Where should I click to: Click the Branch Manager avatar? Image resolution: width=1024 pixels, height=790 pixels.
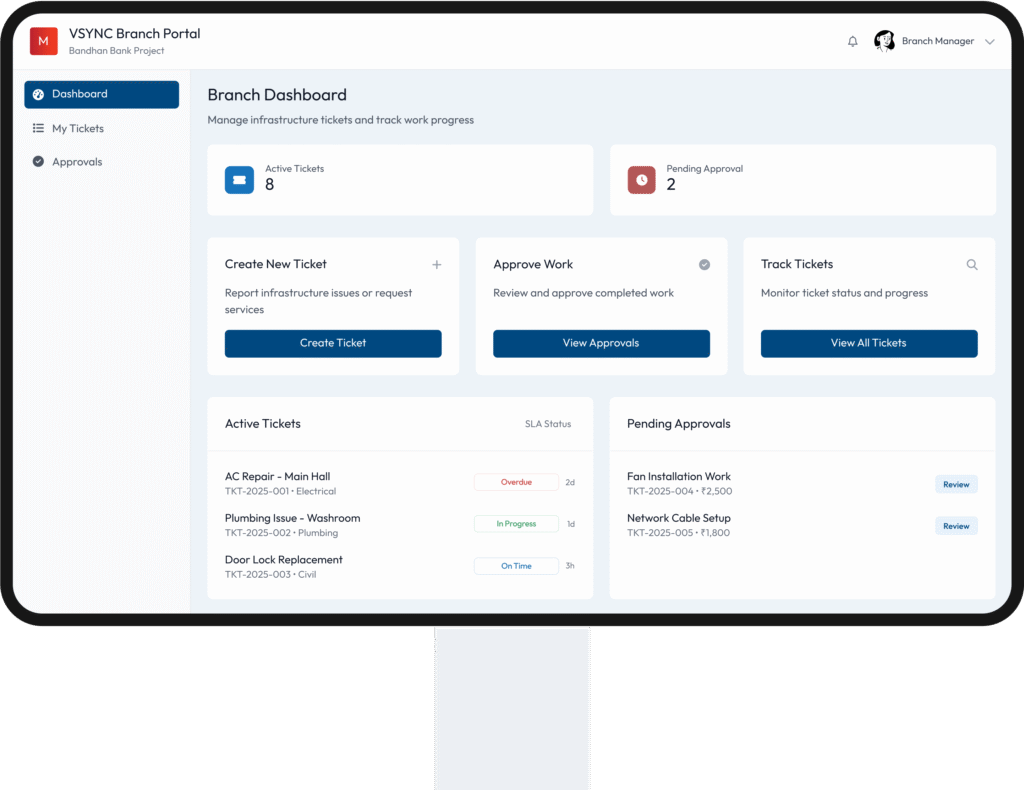pyautogui.click(x=884, y=41)
